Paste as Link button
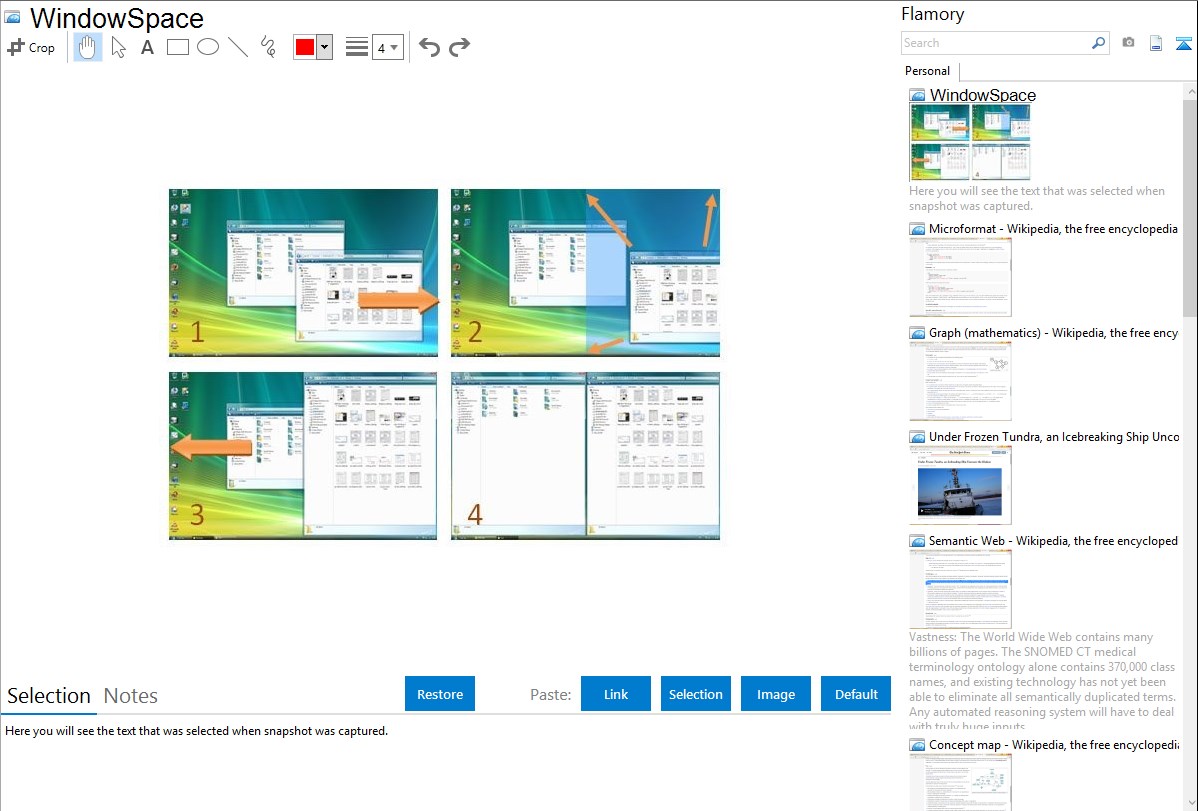 616,693
